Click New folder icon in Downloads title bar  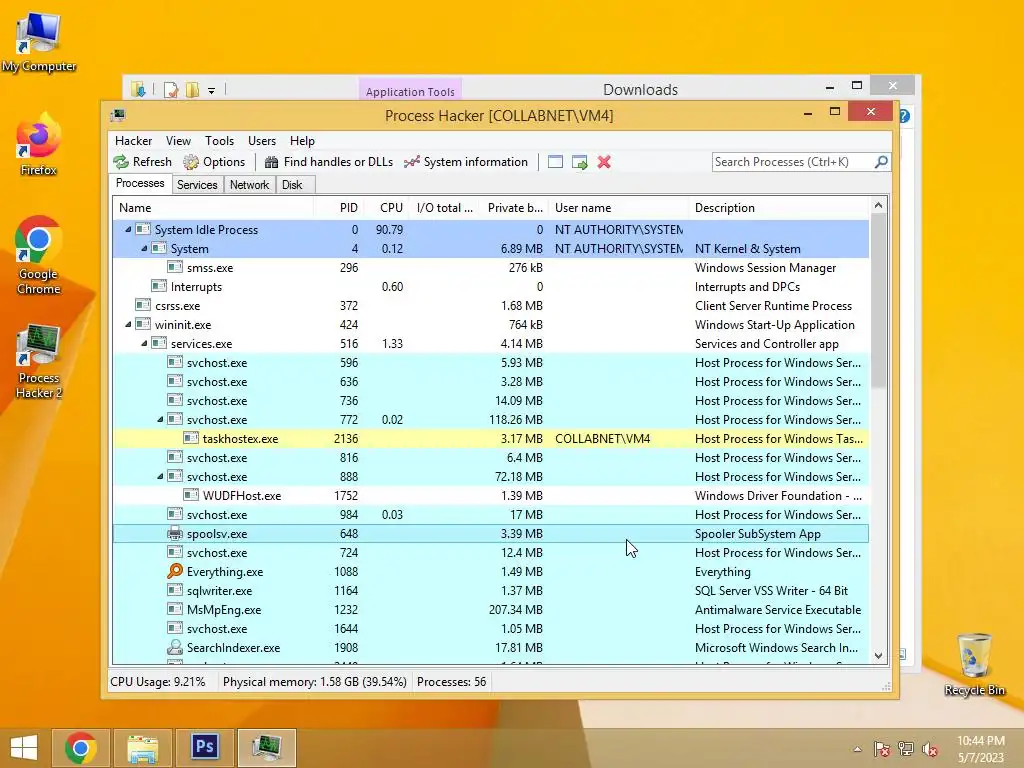[x=192, y=90]
